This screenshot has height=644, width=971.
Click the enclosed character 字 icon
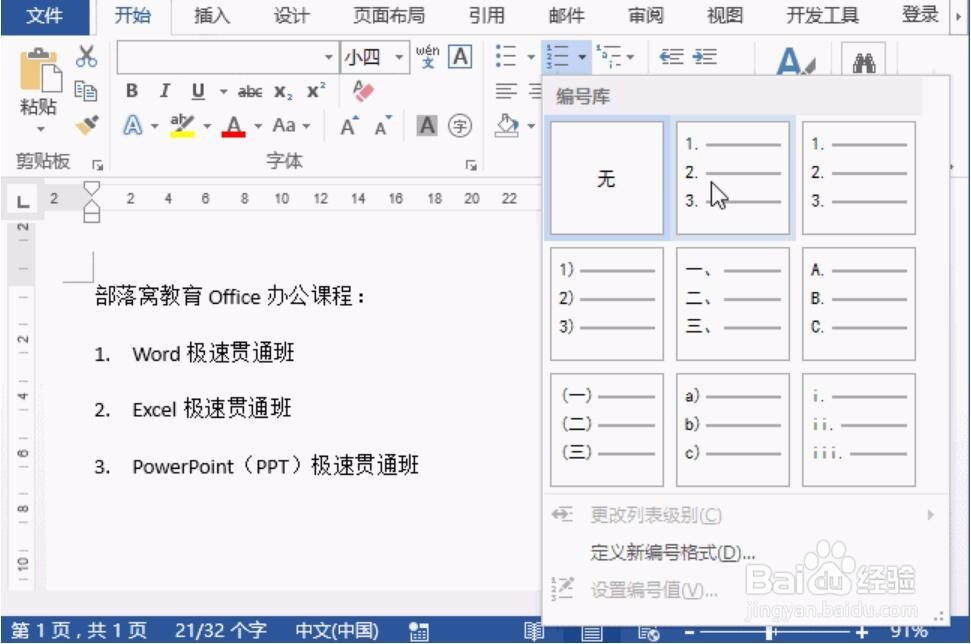click(459, 126)
